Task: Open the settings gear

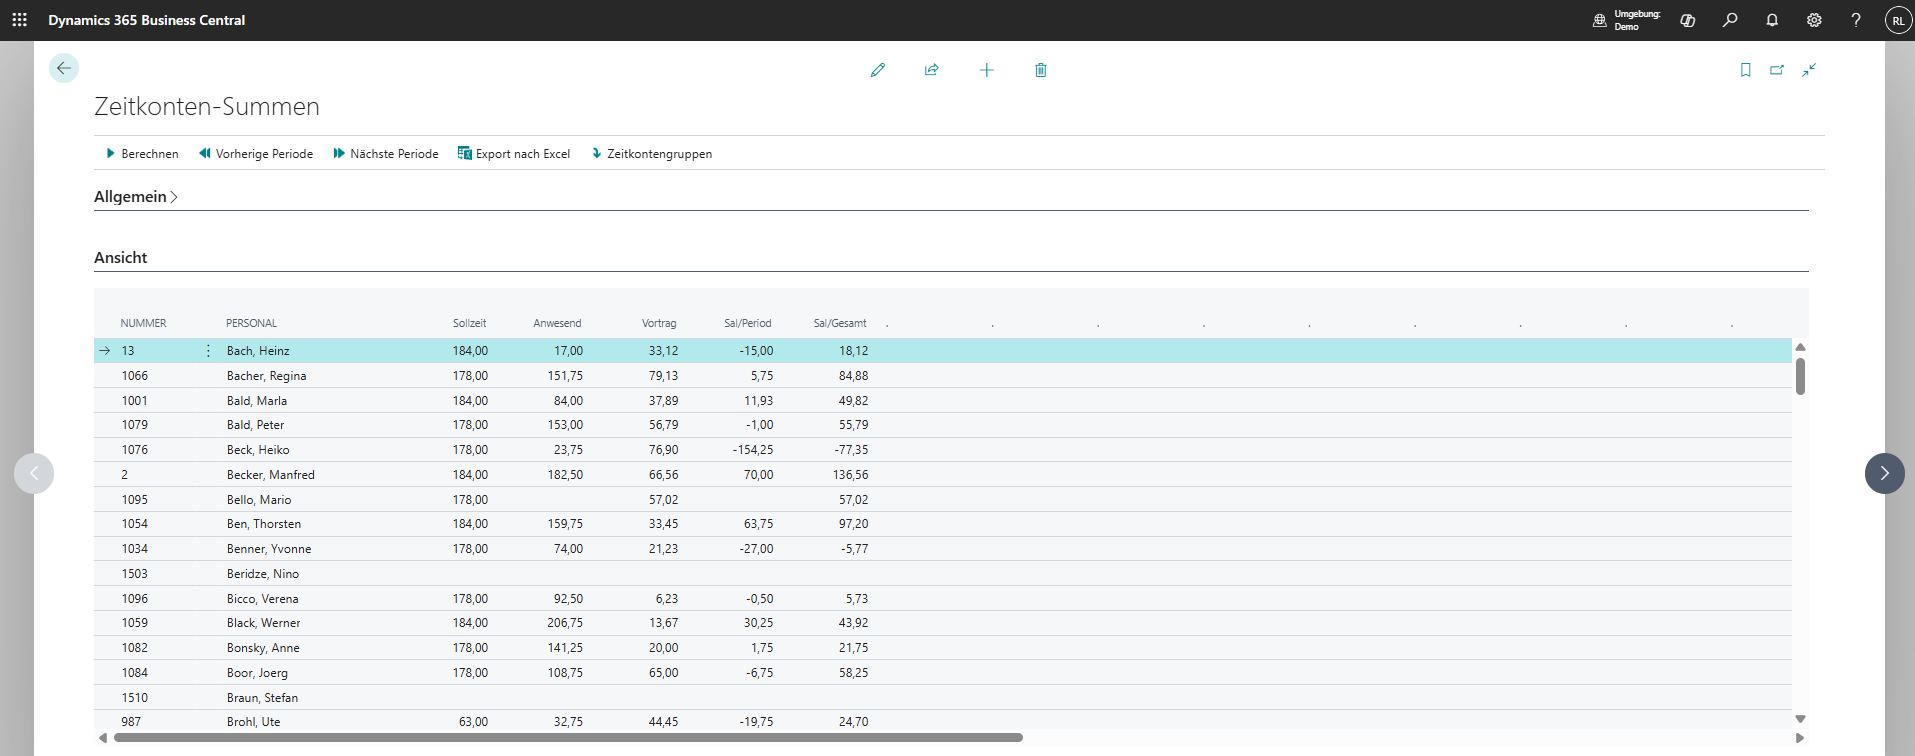Action: (x=1814, y=20)
